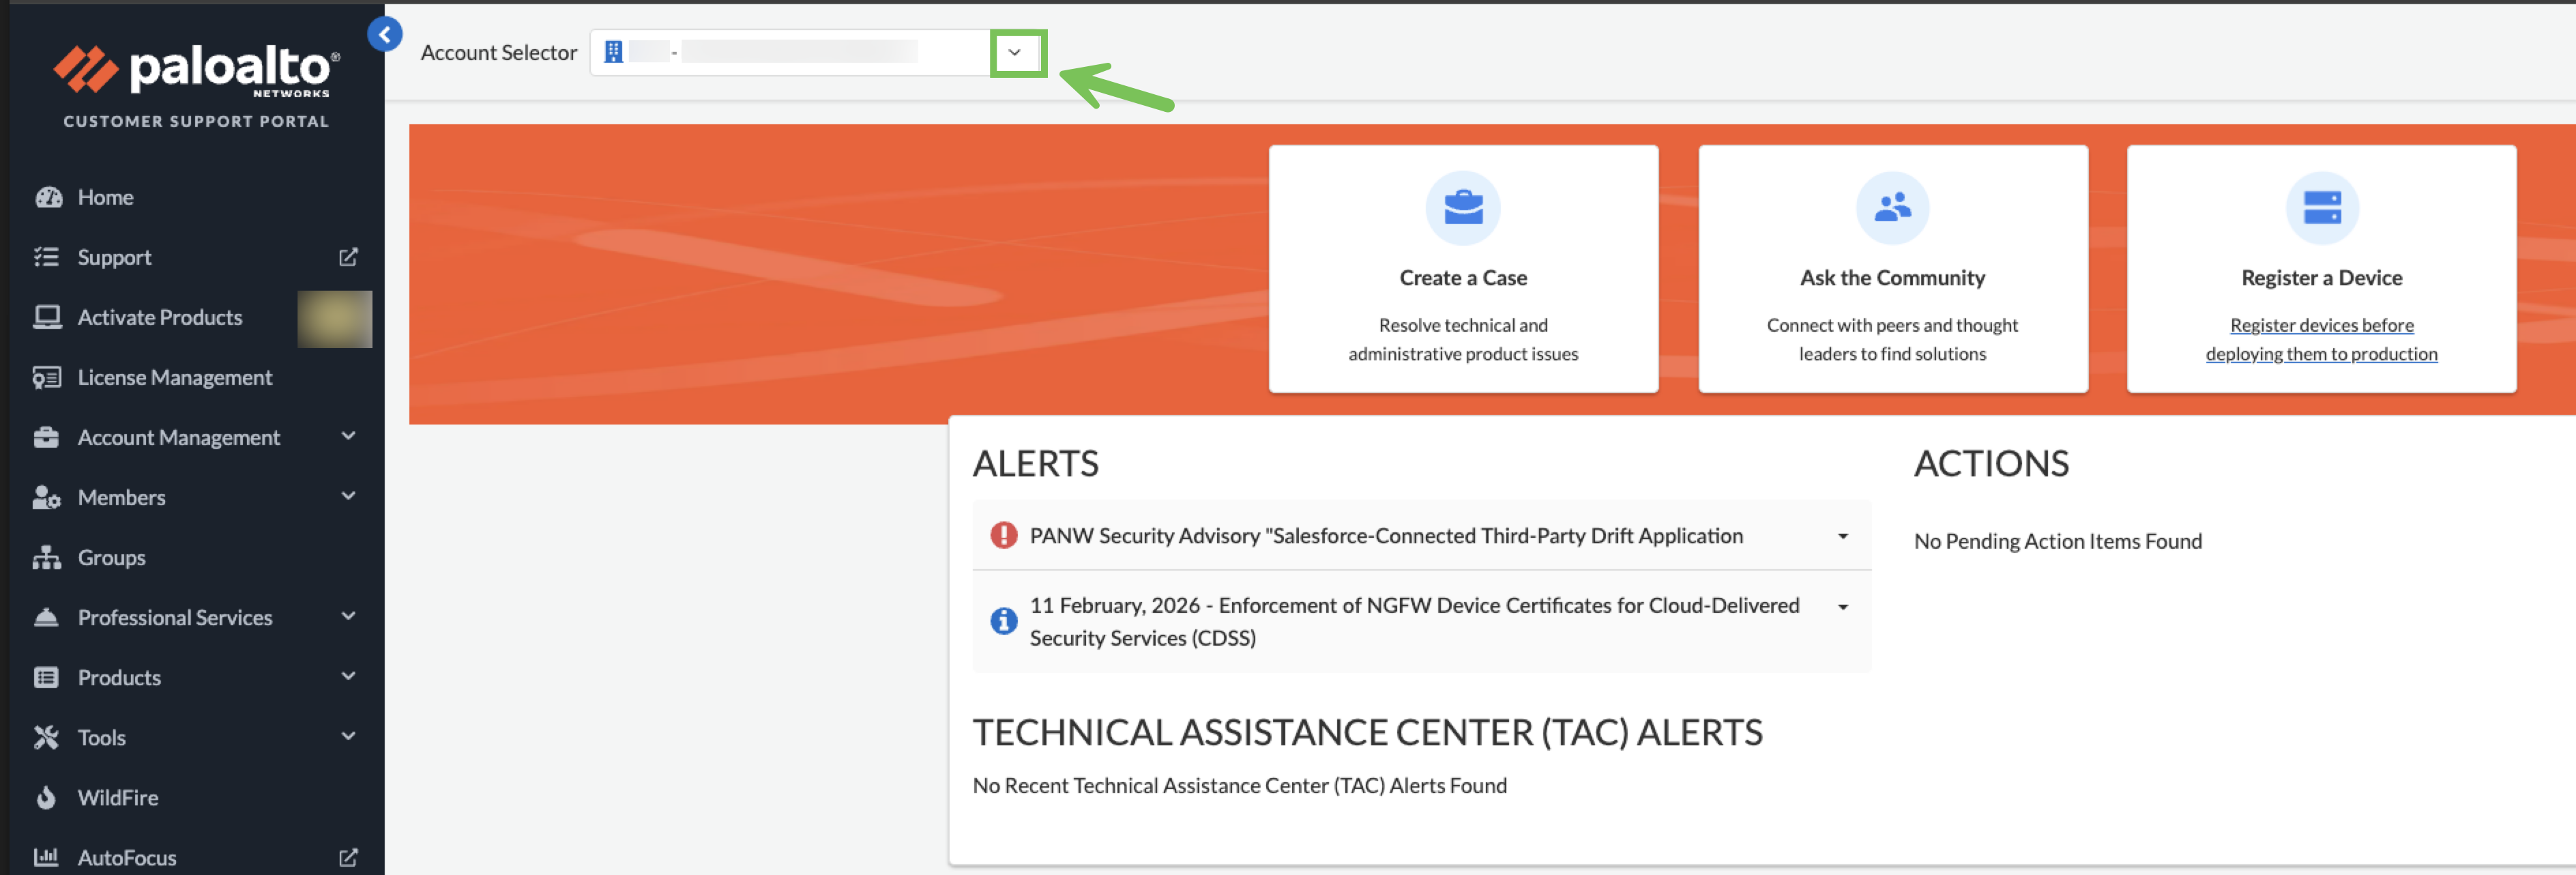Open License Management page
The image size is (2576, 875).
pos(174,377)
